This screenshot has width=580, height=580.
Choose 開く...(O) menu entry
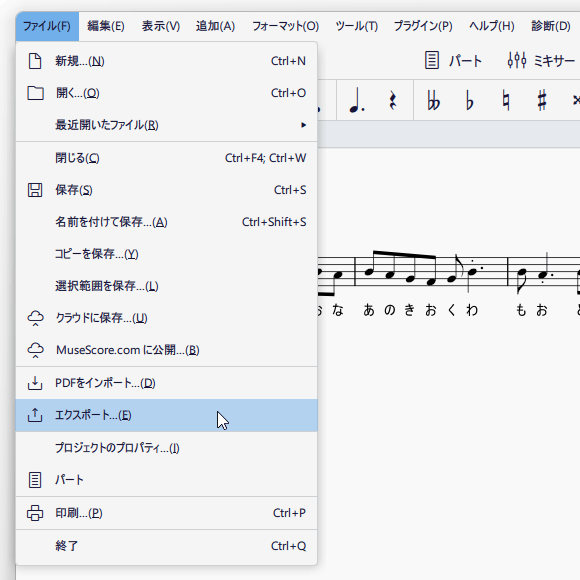(x=166, y=93)
